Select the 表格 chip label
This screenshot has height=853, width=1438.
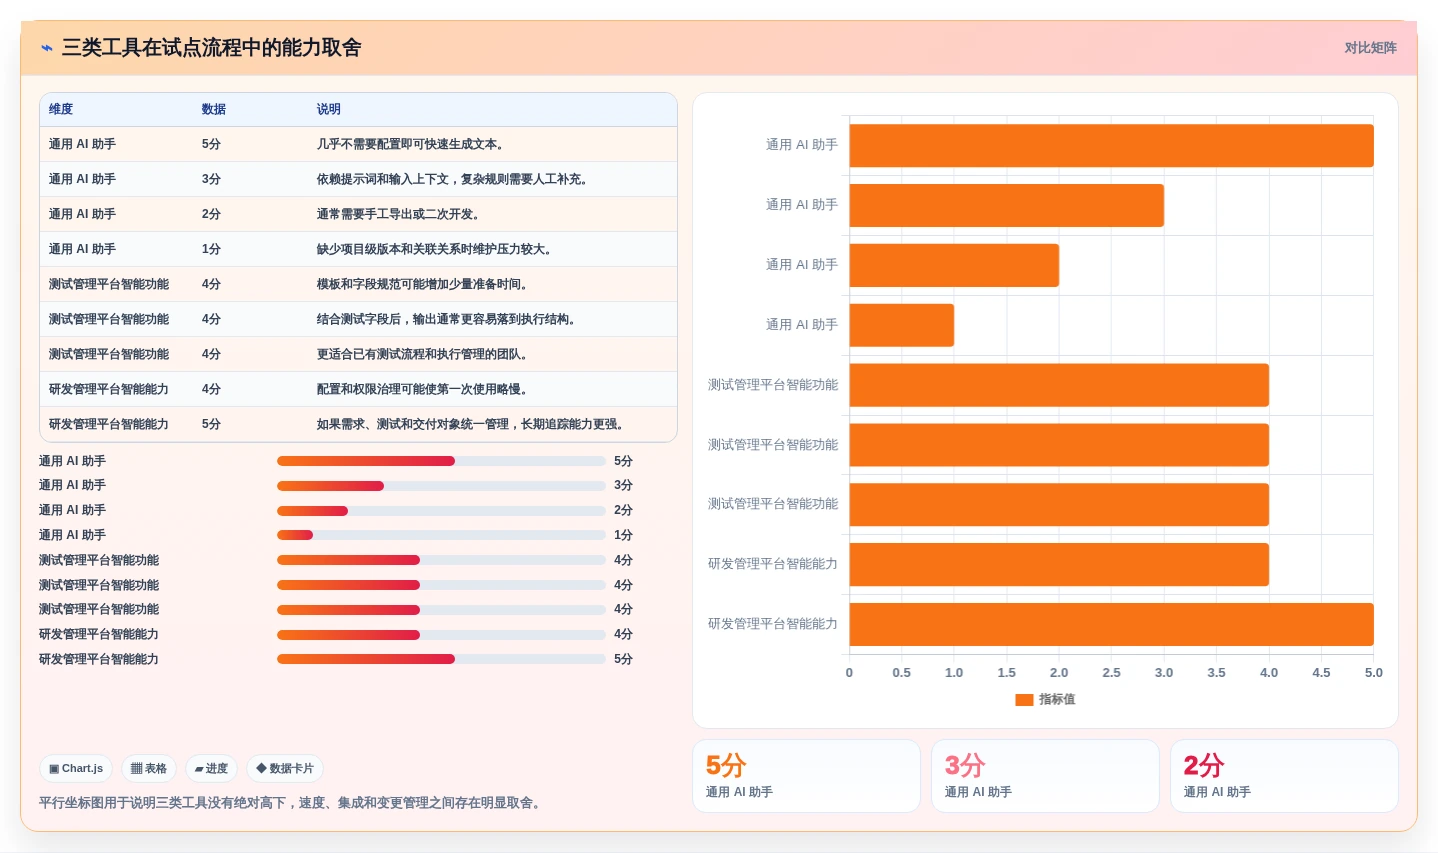pyautogui.click(x=156, y=769)
